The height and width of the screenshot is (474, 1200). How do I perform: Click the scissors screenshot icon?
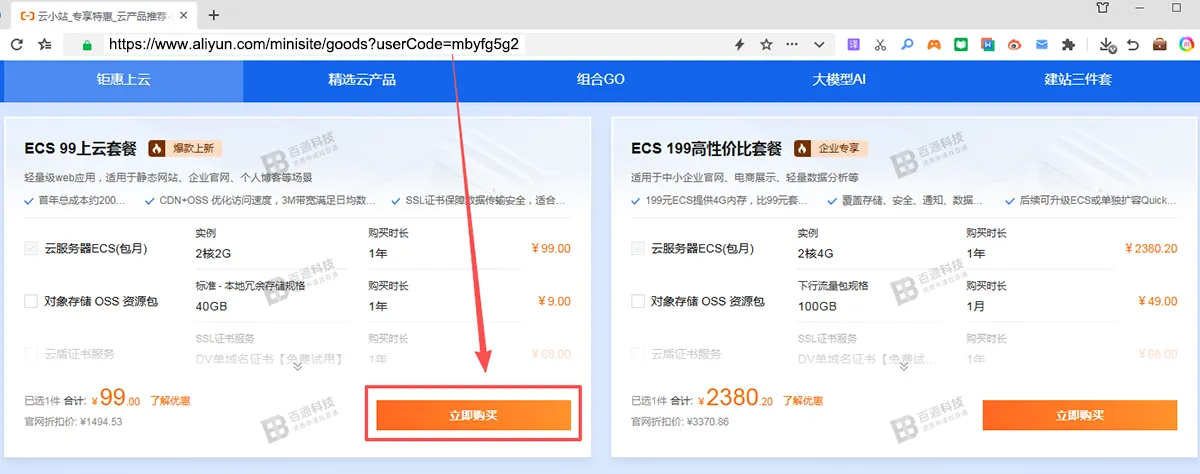pos(881,45)
